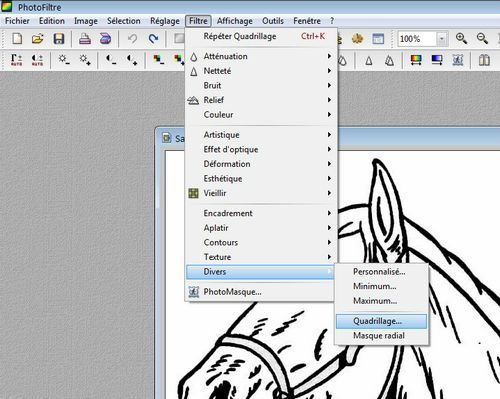500x399 pixels.
Task: Expand the Déformation submenu
Action: [261, 164]
